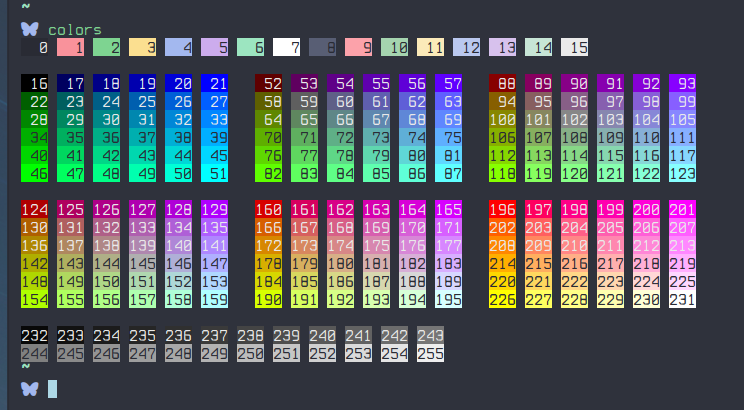Image resolution: width=744 pixels, height=410 pixels.
Task: Click swatch number 14
Action: (x=539, y=47)
